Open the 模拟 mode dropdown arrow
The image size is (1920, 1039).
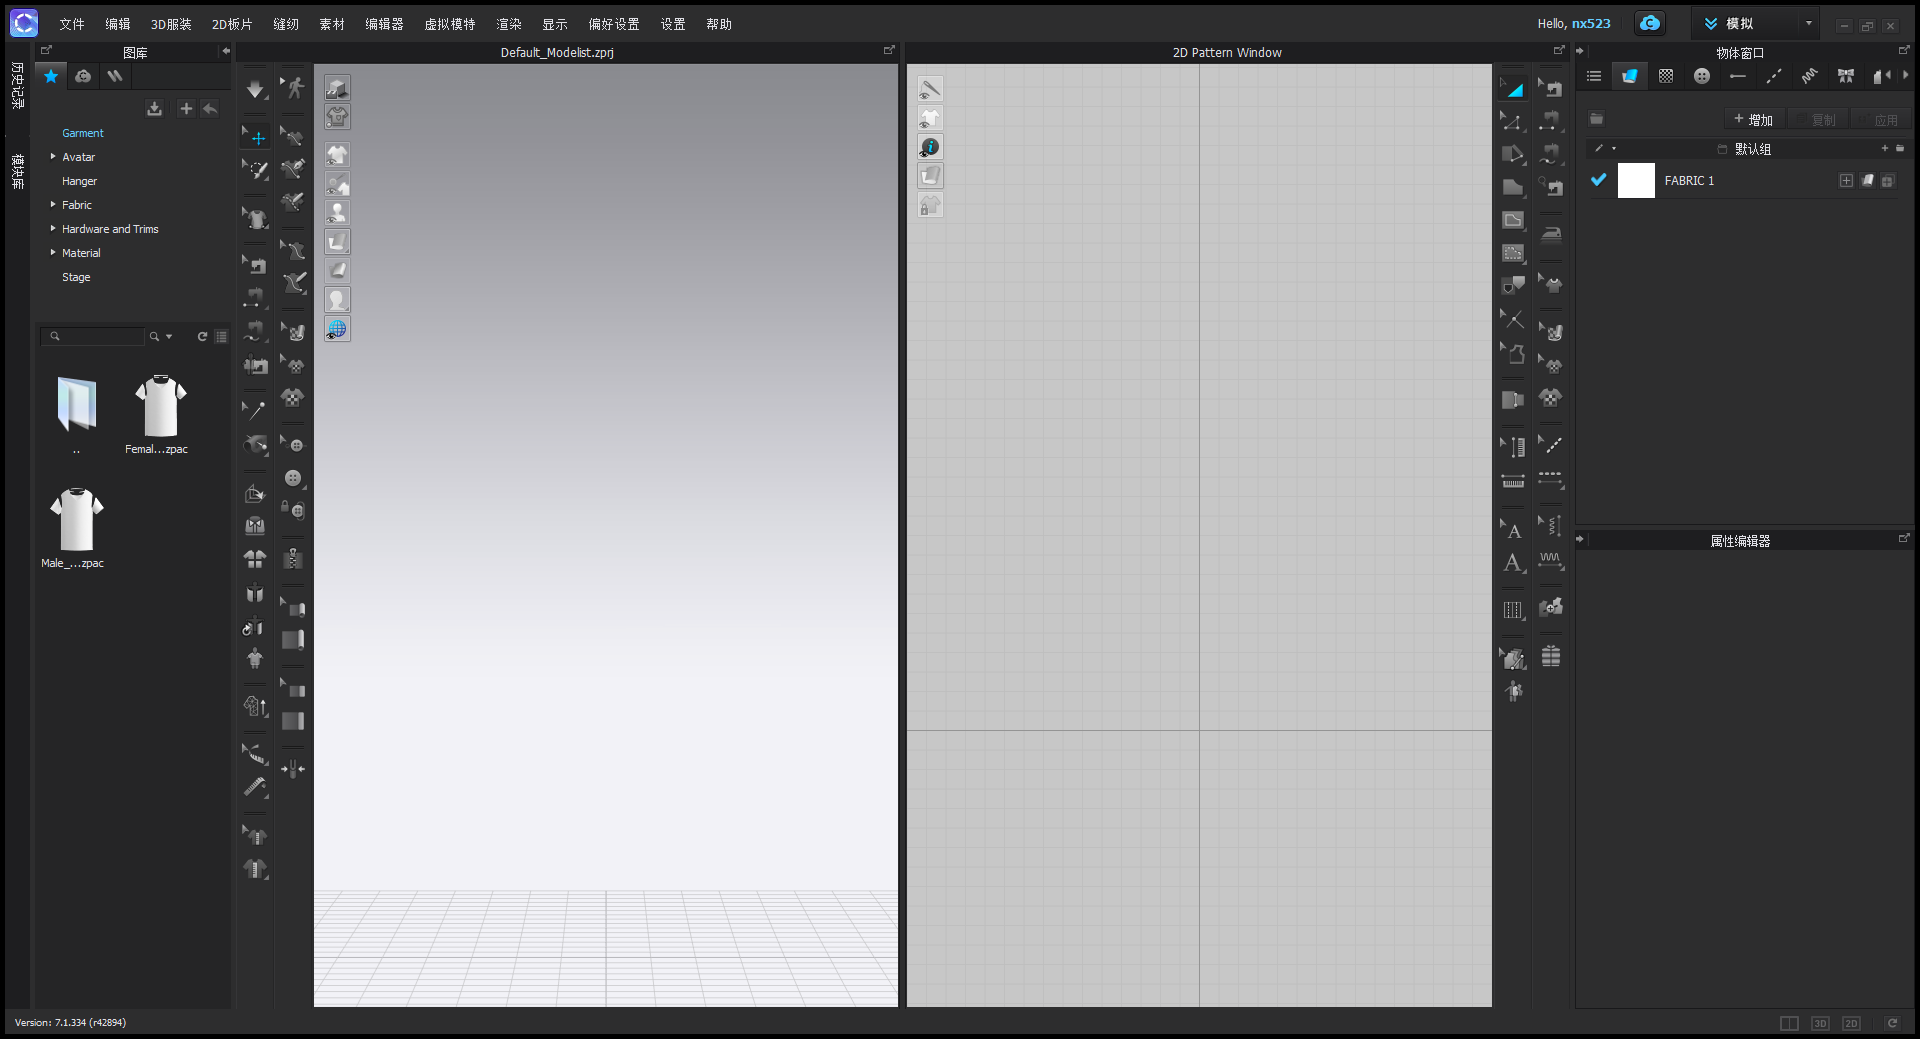tap(1808, 23)
